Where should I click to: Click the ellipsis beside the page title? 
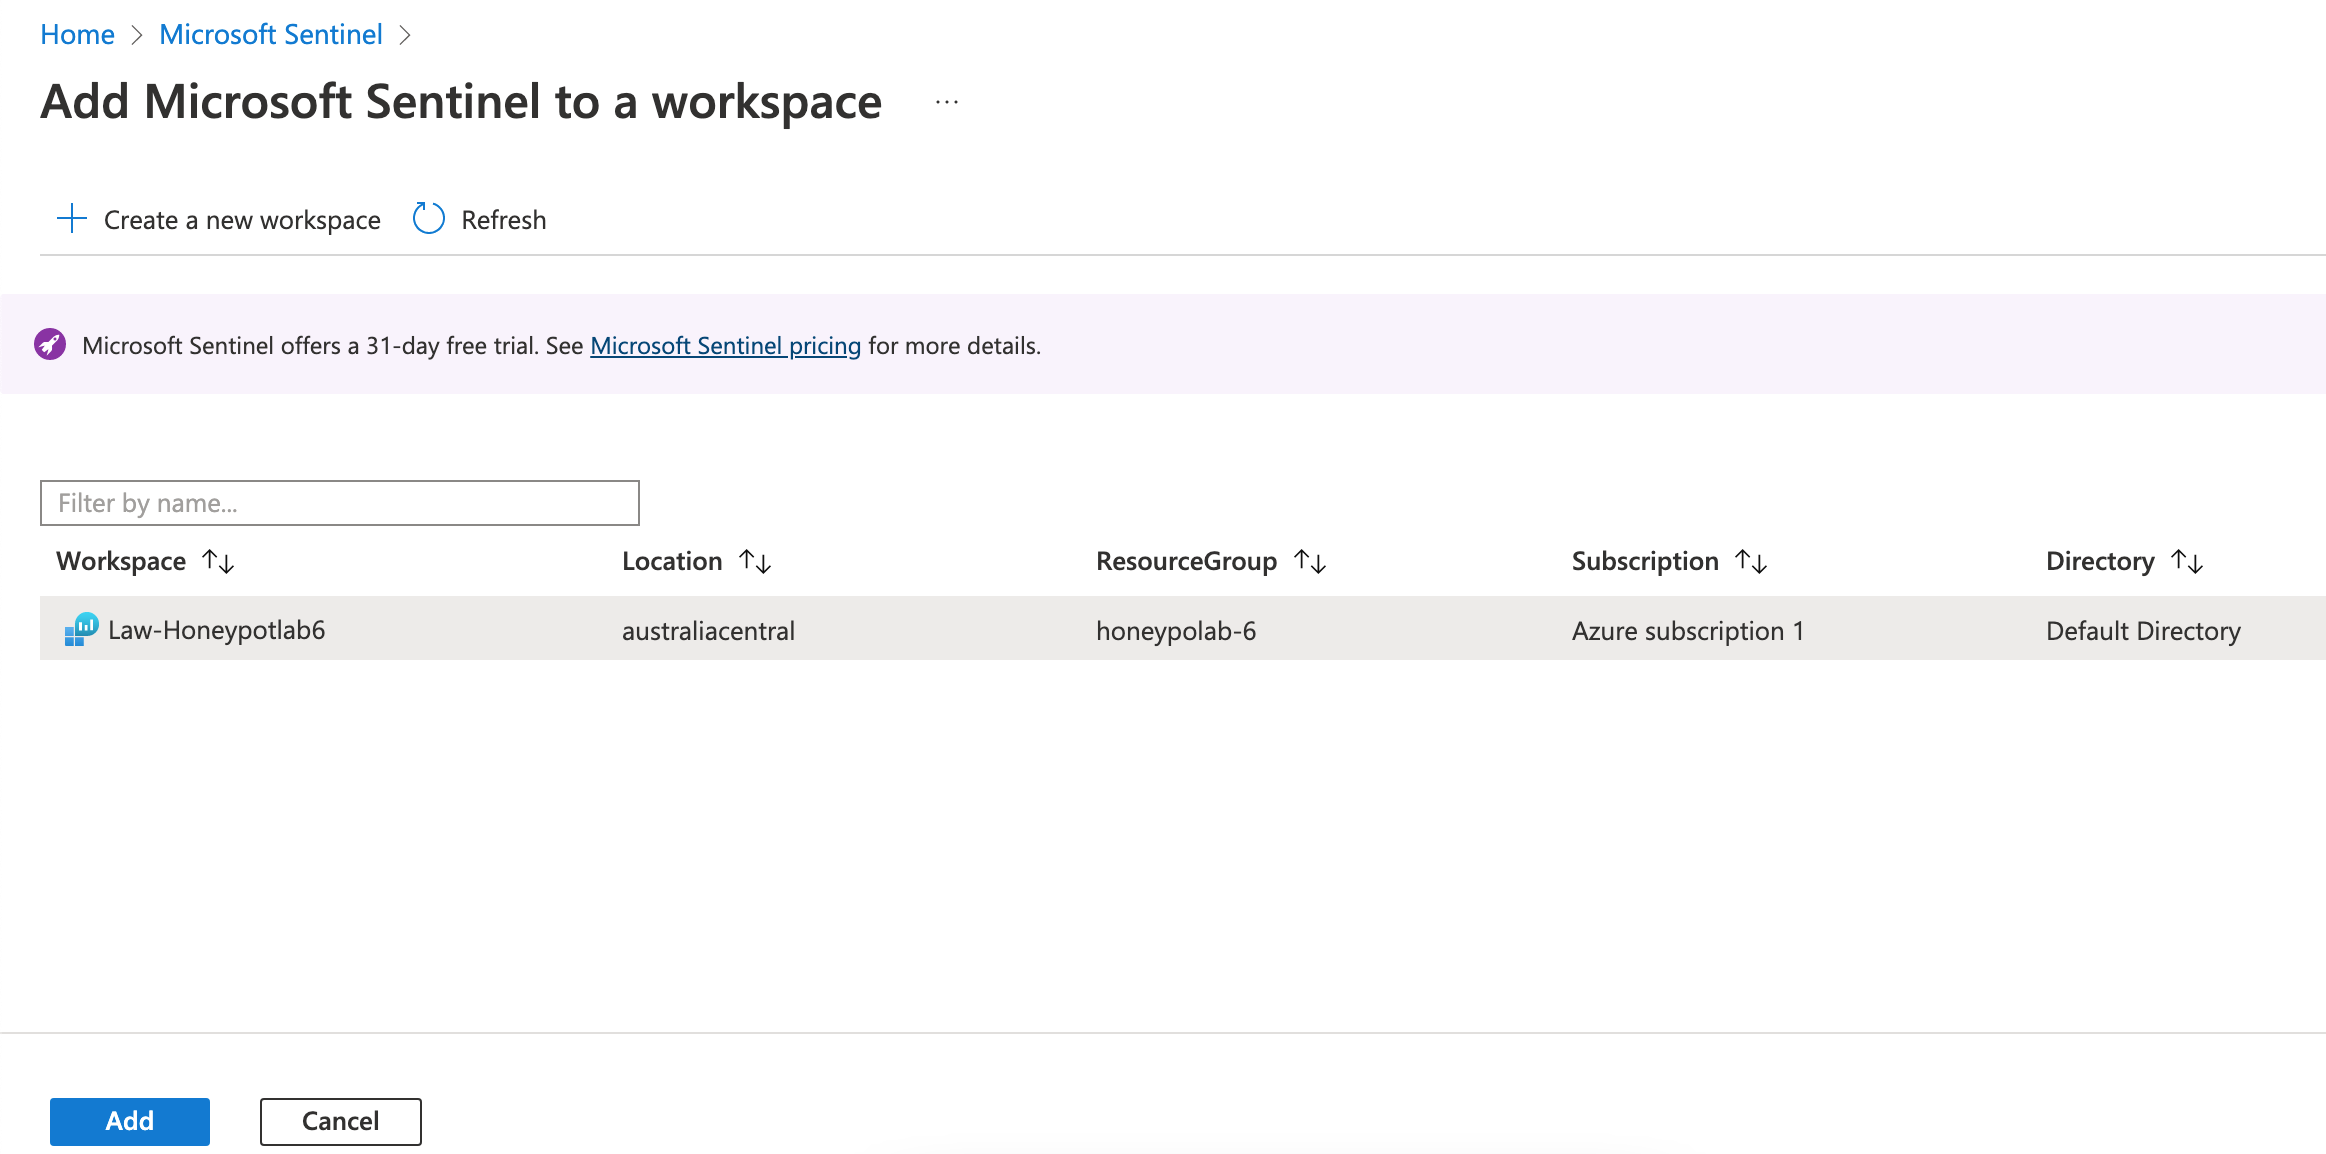tap(945, 101)
